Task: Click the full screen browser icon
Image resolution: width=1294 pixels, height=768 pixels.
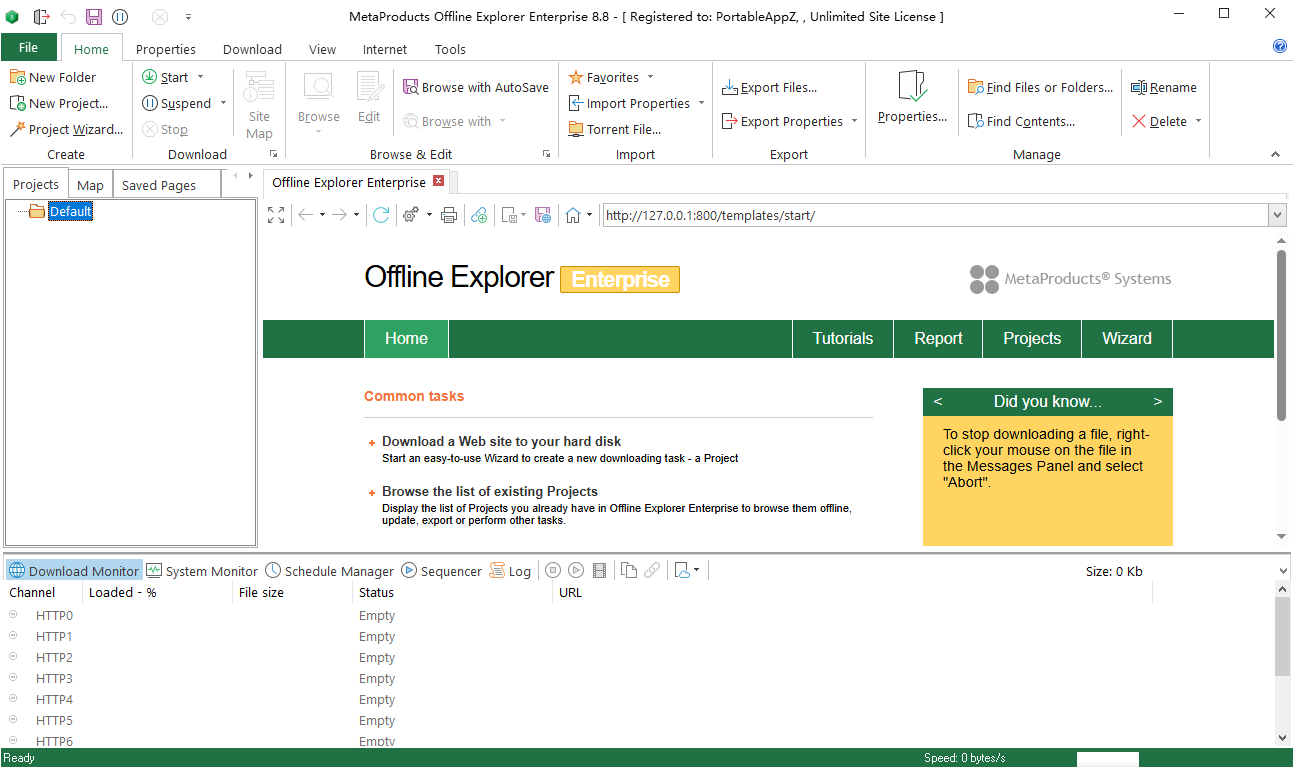Action: [x=276, y=214]
